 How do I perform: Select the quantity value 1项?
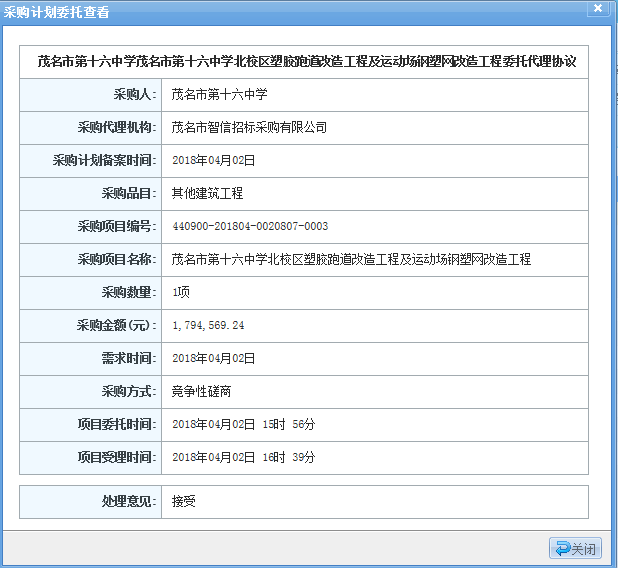[x=181, y=292]
